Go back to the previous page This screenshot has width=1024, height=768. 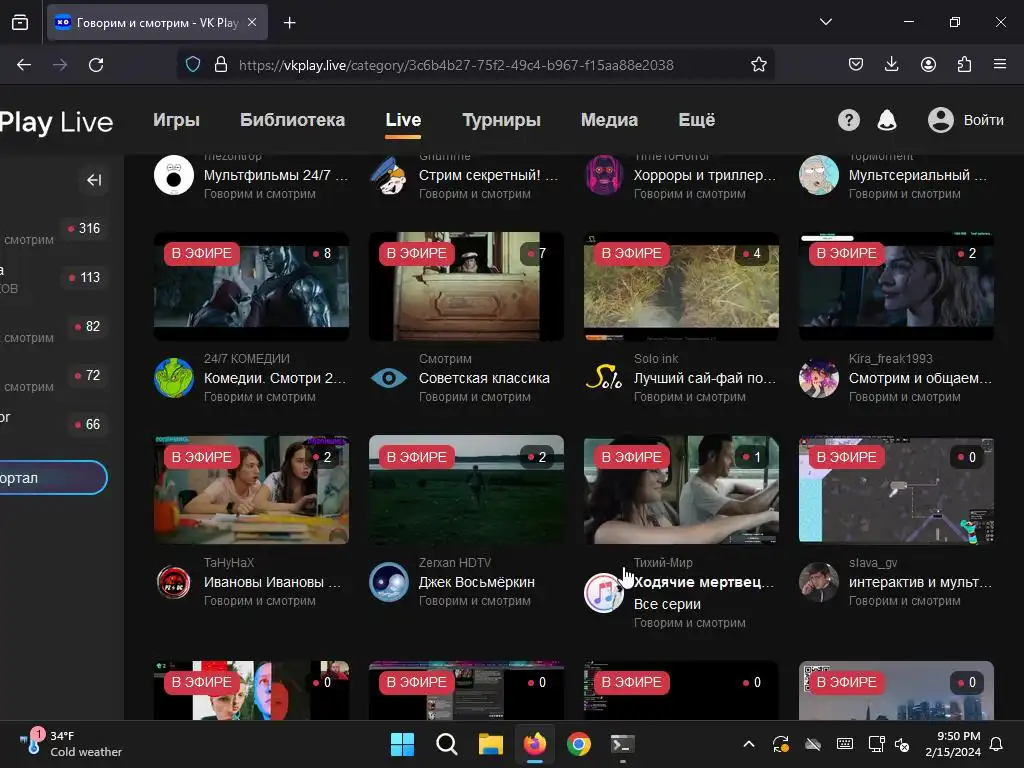coord(24,65)
